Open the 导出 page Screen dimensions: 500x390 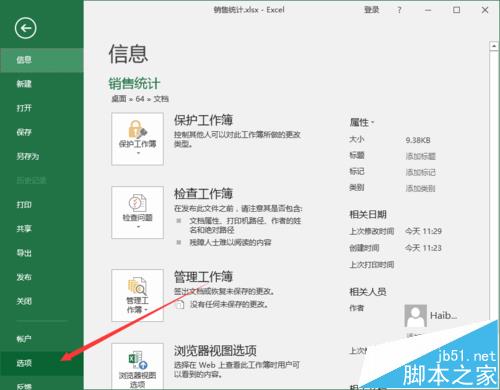point(42,253)
